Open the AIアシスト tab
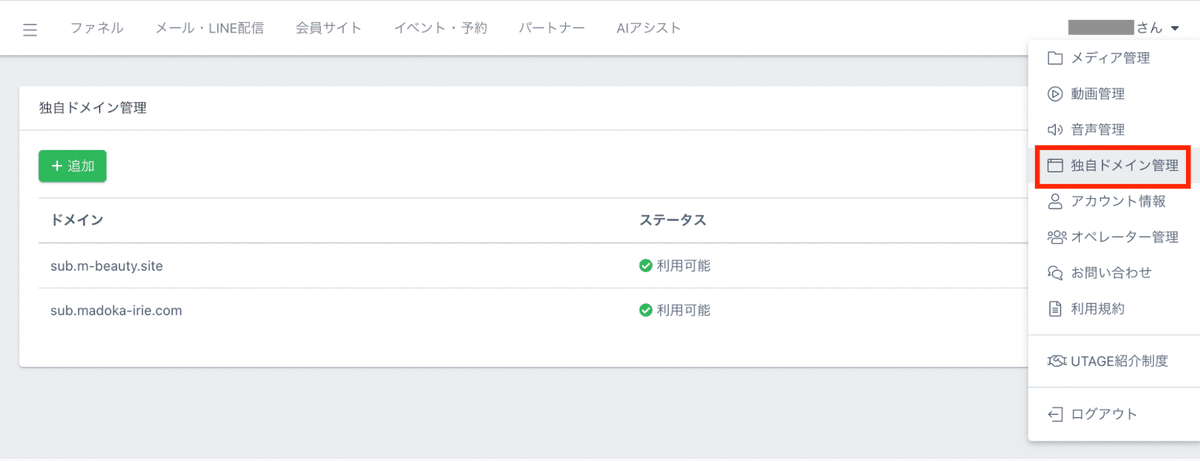The width and height of the screenshot is (1200, 461). click(x=649, y=28)
